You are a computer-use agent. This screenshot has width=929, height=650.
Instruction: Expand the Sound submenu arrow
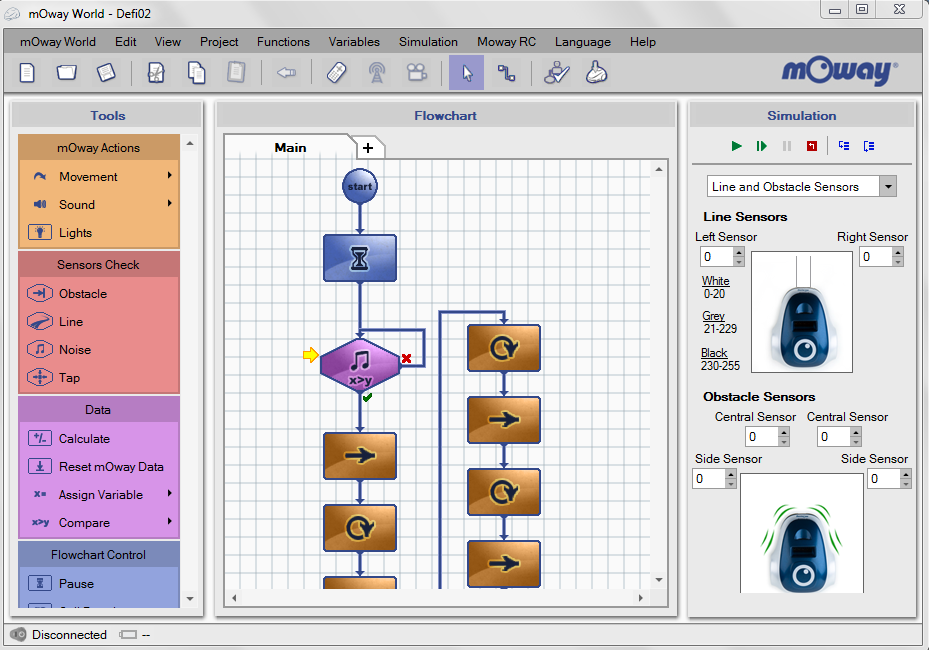[x=169, y=203]
